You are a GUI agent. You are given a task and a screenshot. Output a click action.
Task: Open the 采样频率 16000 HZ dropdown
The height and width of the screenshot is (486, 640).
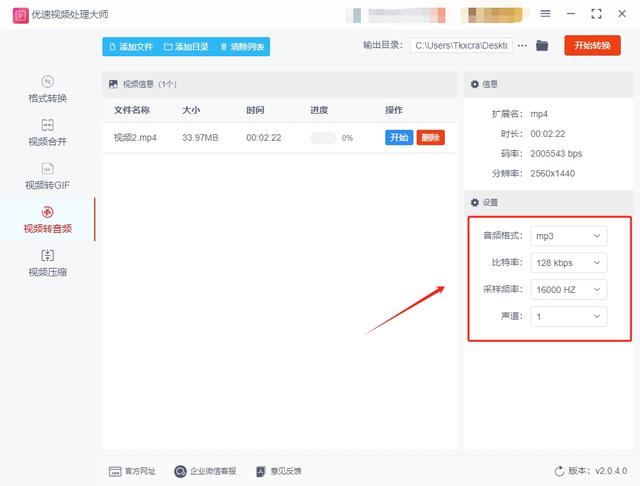pos(569,290)
